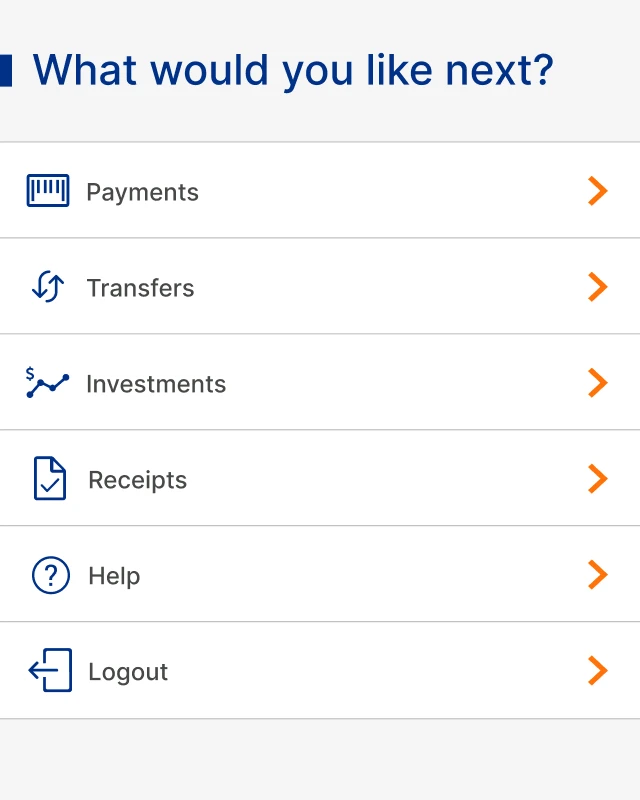
Task: Click the Logout door arrow icon
Action: click(x=50, y=671)
